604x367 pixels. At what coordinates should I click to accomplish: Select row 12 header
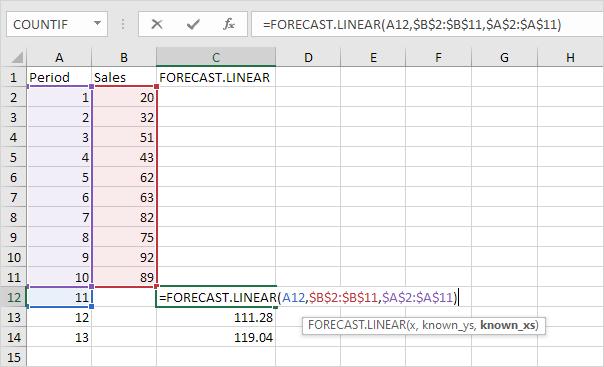(x=13, y=297)
